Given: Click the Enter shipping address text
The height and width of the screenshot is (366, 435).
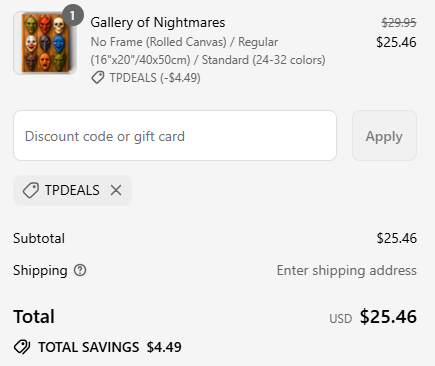Looking at the screenshot, I should (347, 270).
